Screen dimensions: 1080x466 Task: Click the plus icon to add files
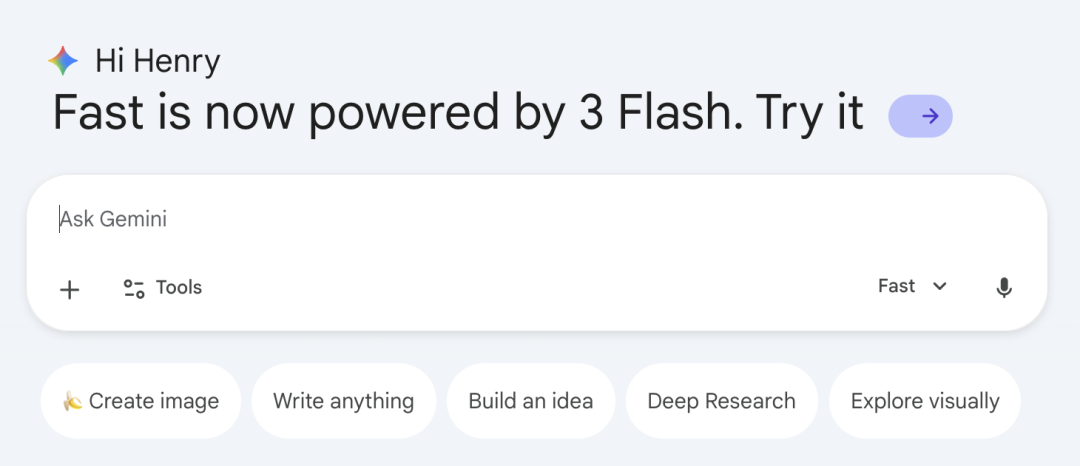[x=69, y=289]
